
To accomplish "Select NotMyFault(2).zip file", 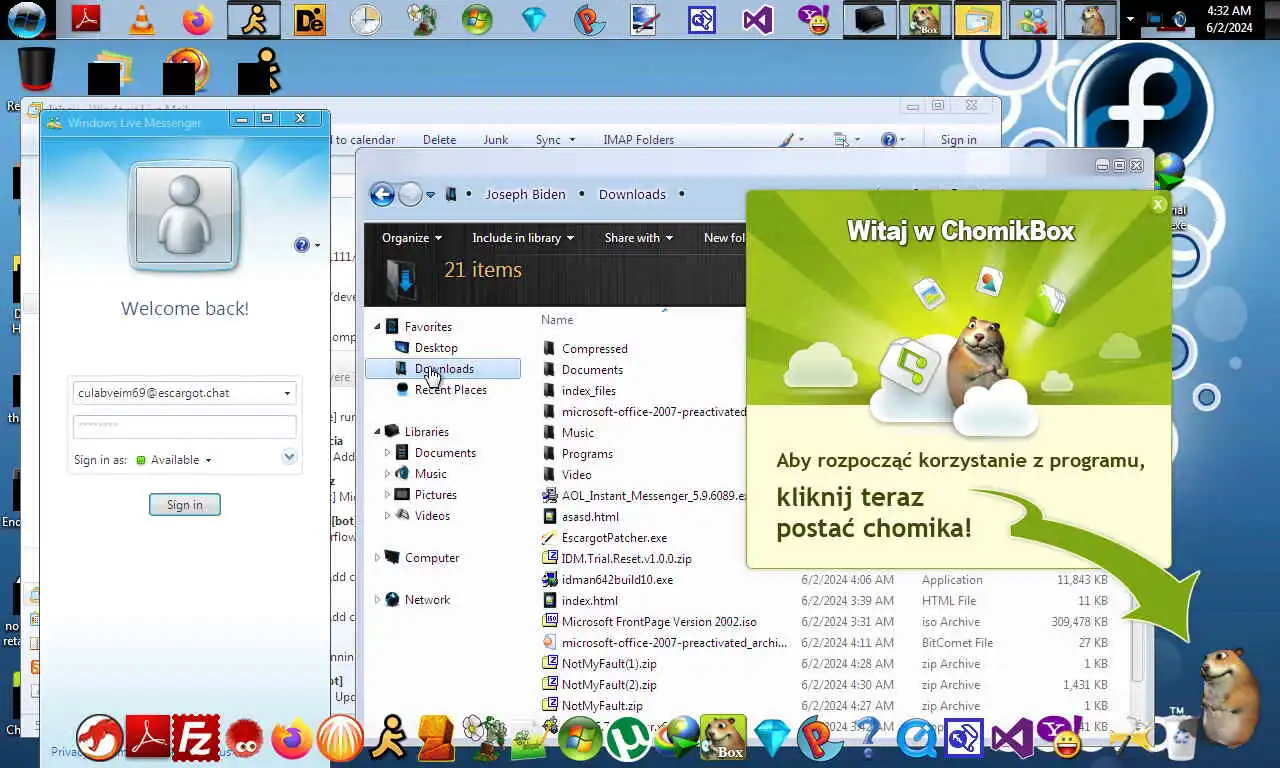I will (609, 685).
